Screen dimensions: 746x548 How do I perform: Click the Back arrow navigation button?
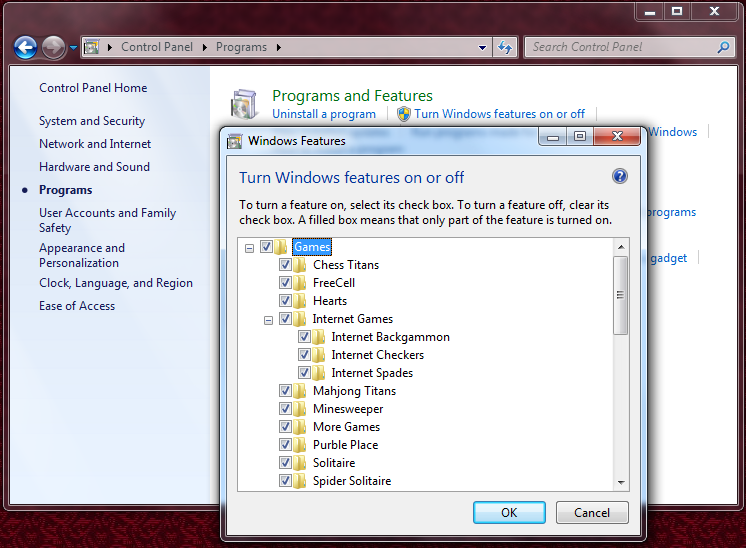tap(25, 48)
